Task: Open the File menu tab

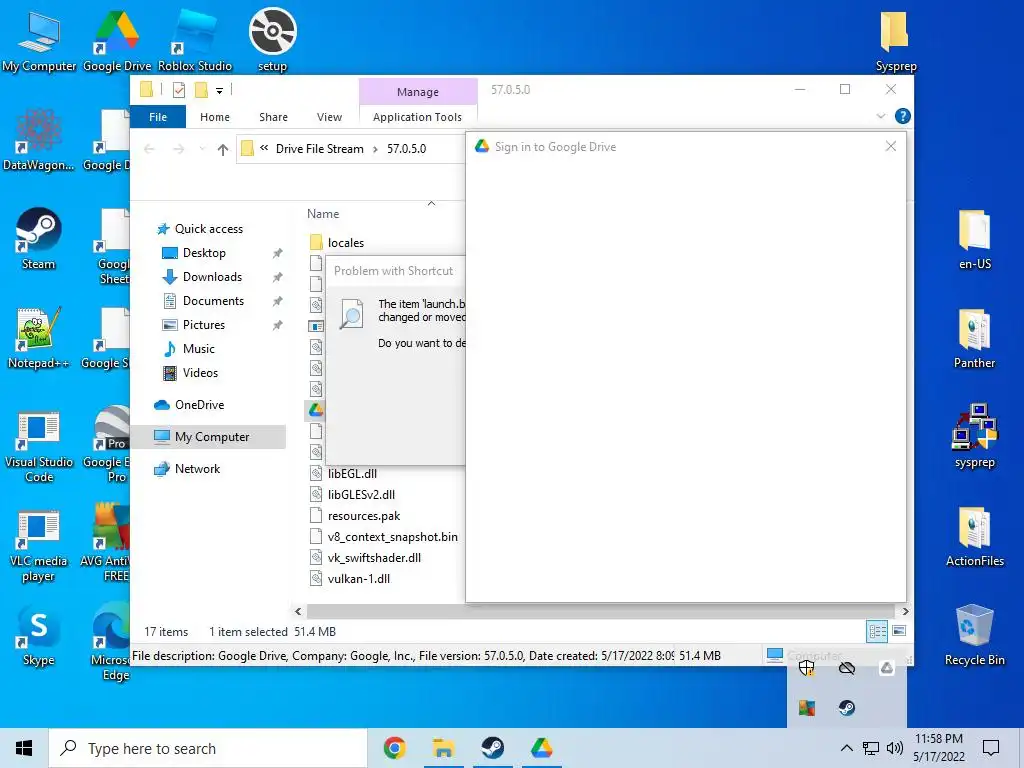Action: 158,117
